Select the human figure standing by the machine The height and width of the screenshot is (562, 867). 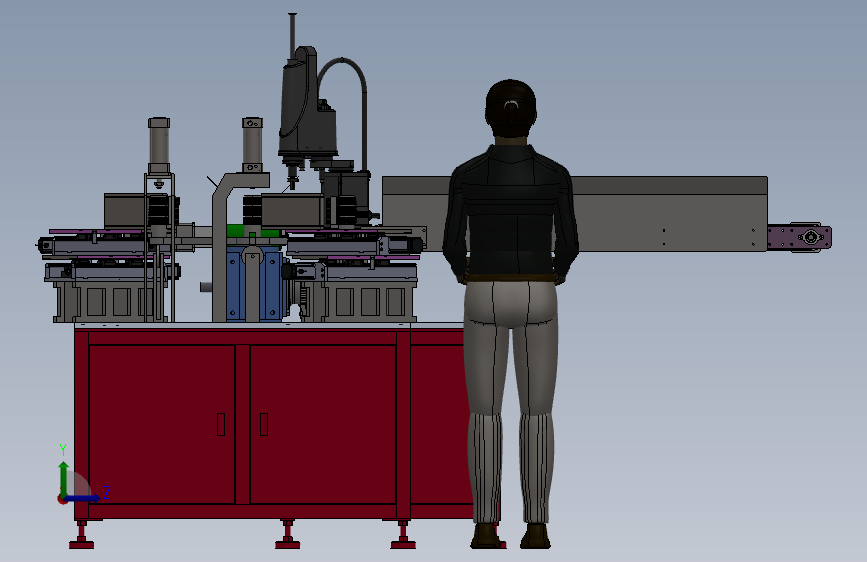[511, 314]
